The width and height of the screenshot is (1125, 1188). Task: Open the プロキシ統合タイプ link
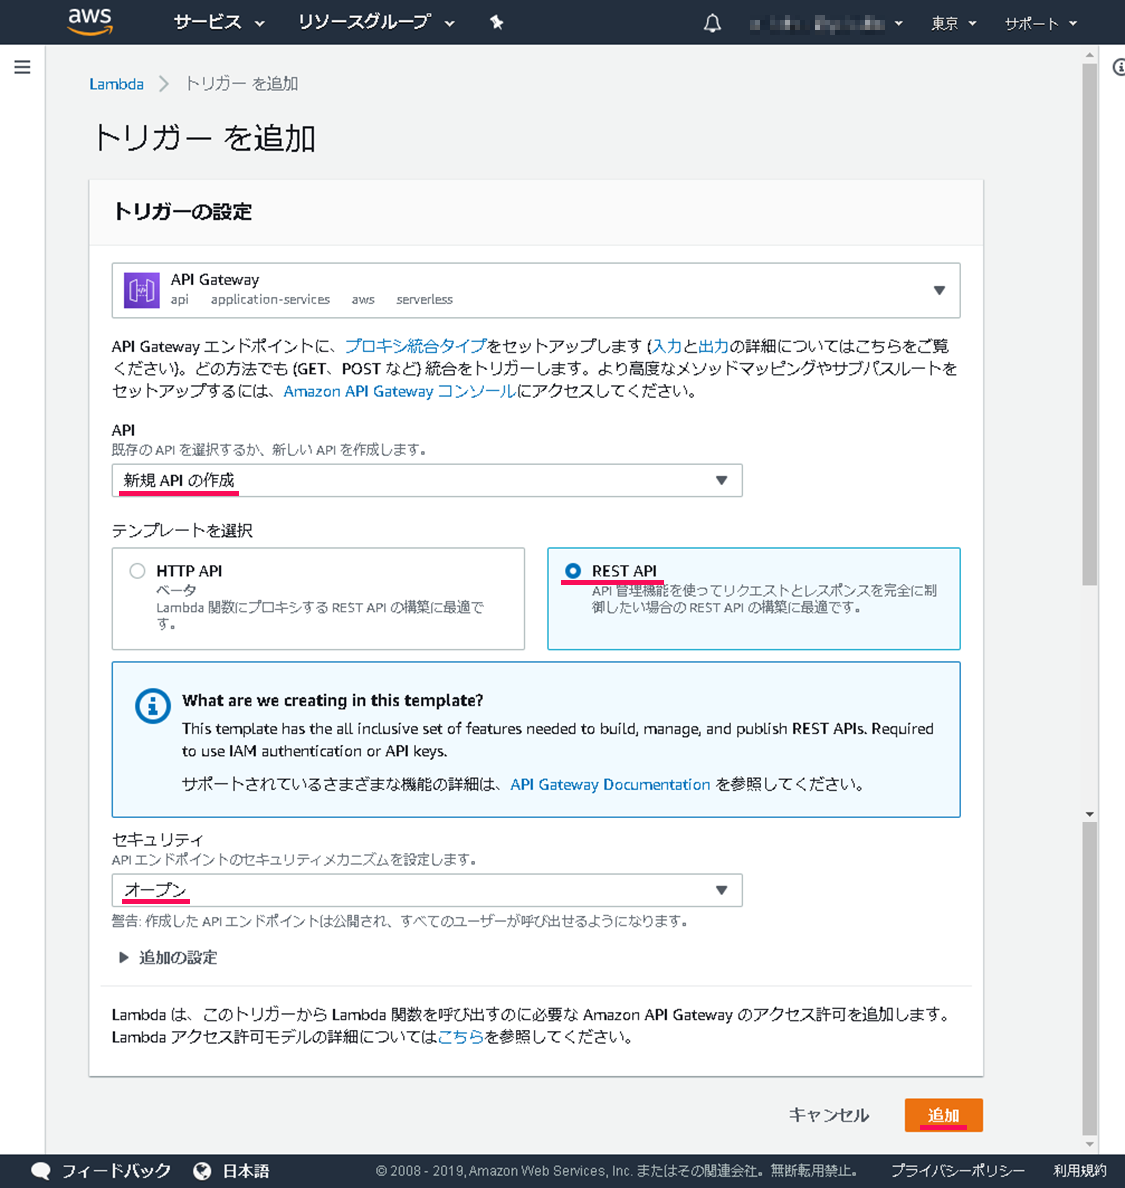point(415,346)
